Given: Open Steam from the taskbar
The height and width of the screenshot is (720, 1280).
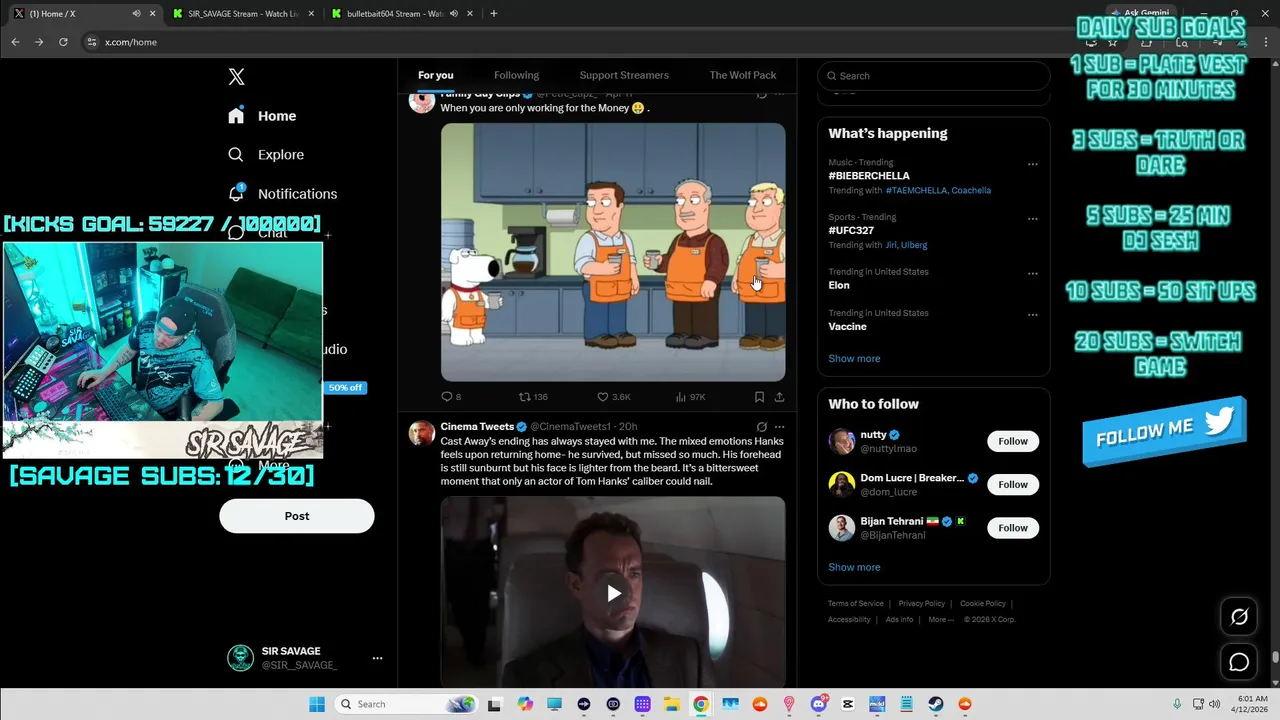Looking at the screenshot, I should point(936,704).
